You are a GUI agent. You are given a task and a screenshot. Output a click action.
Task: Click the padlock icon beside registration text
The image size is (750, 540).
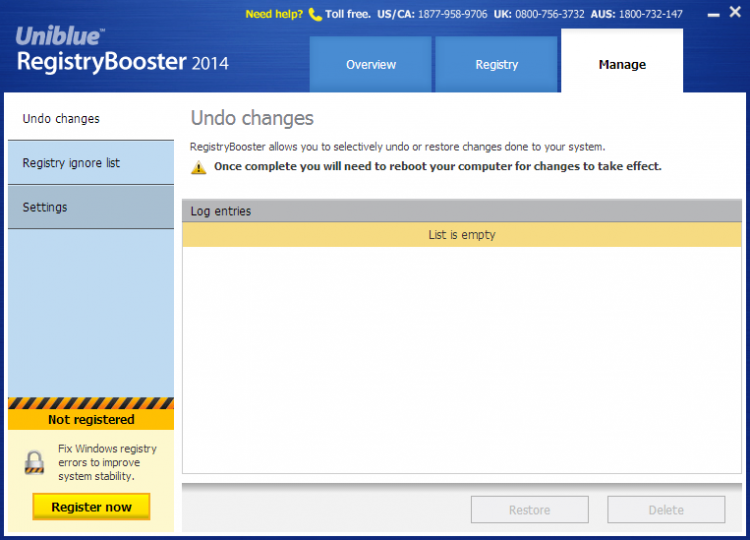coord(34,463)
